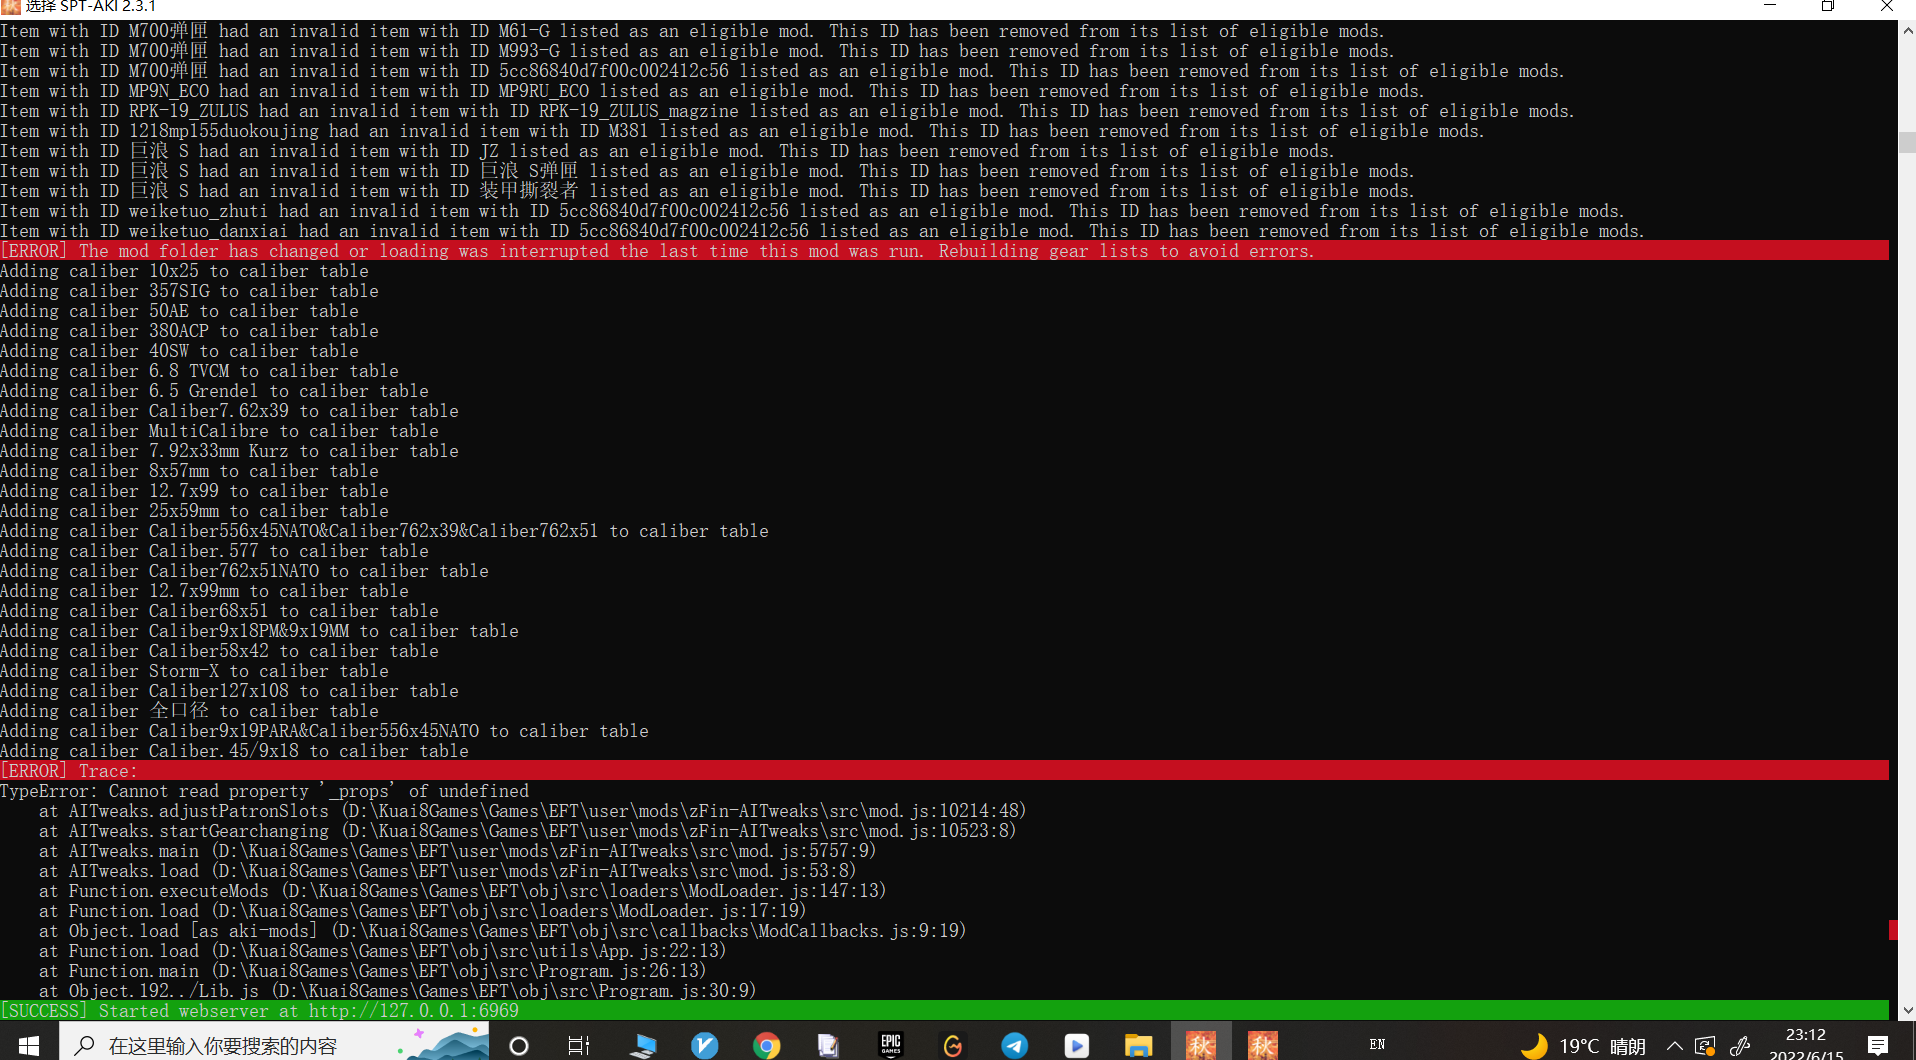Open Task View on the taskbar

click(578, 1045)
